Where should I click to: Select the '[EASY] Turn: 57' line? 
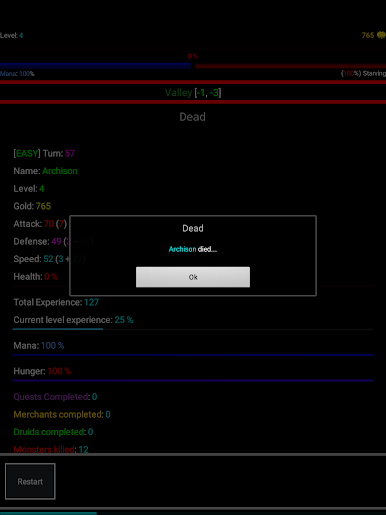(44, 153)
